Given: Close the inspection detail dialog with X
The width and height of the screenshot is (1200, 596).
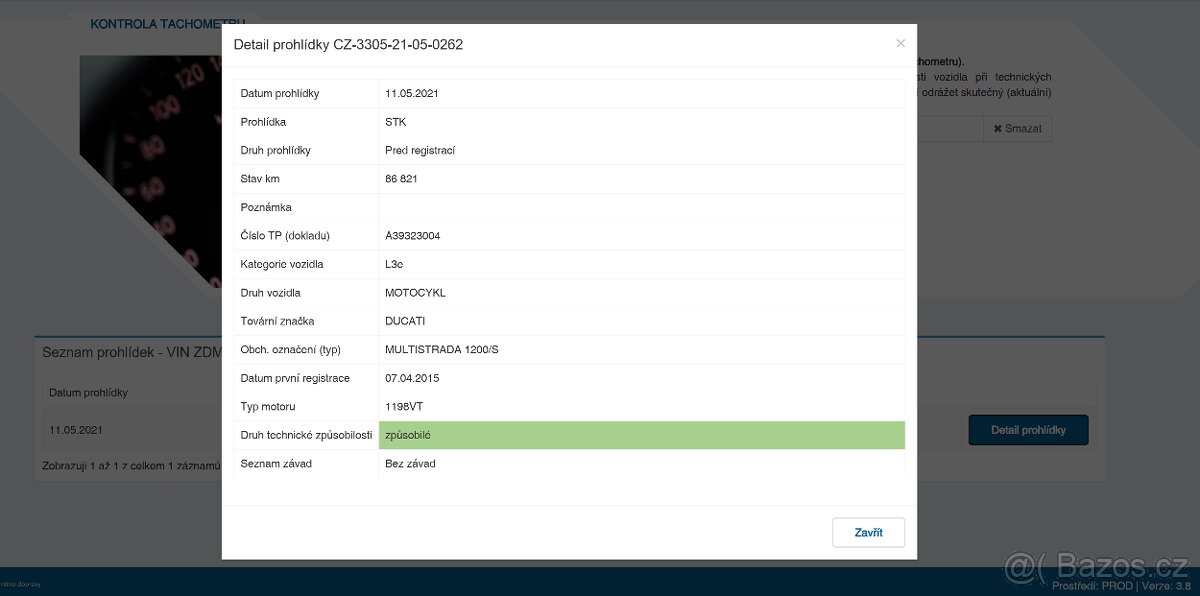Looking at the screenshot, I should point(900,44).
